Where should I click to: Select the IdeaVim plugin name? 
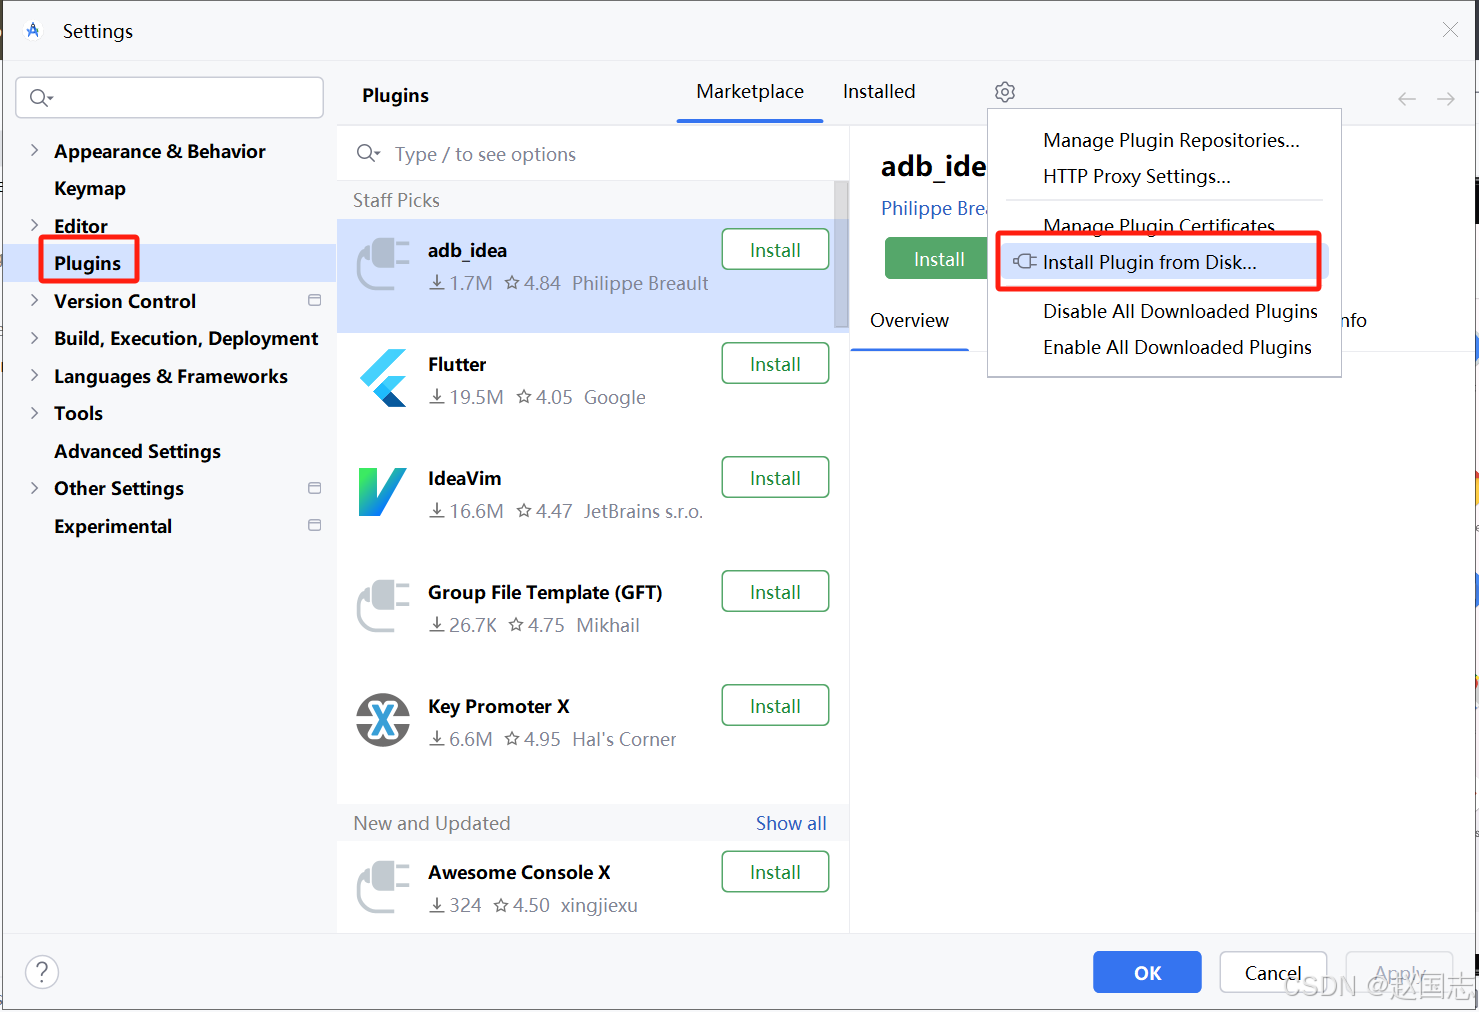click(465, 478)
